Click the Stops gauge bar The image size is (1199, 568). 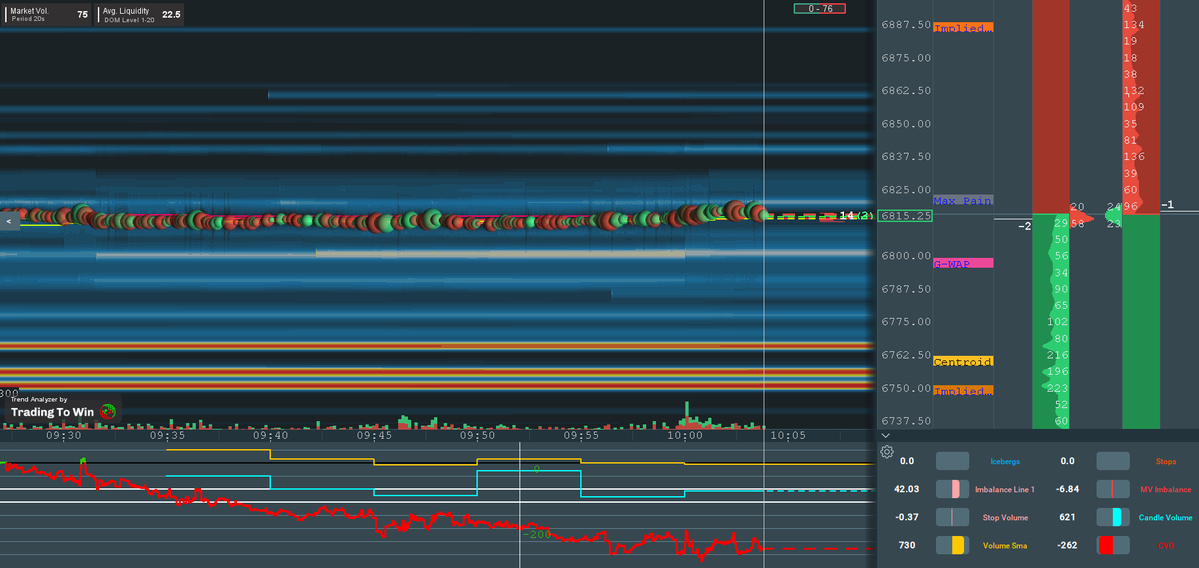click(x=1113, y=461)
